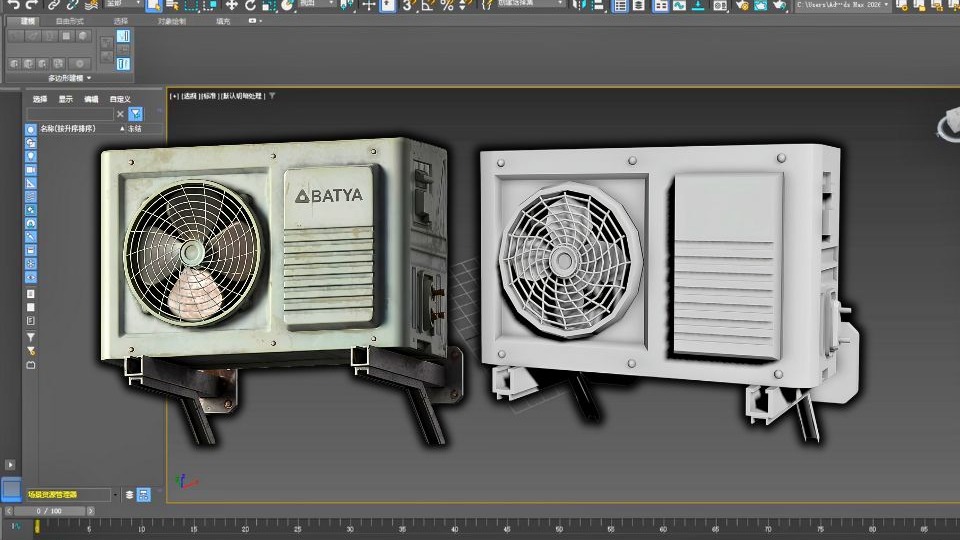Open the reference coordinate system dropdown
This screenshot has width=960, height=540.
click(316, 4)
